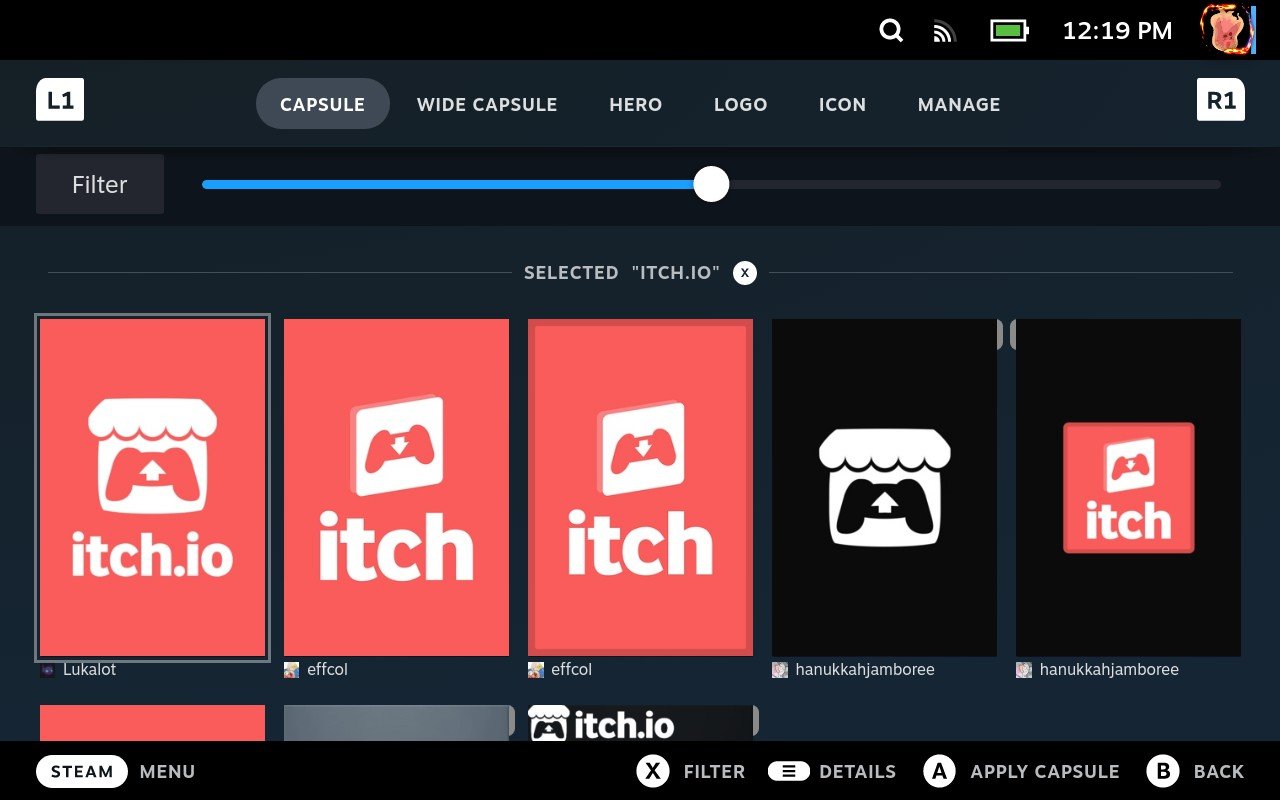The width and height of the screenshot is (1280, 800).
Task: Open details for the capsule
Action: [790, 771]
